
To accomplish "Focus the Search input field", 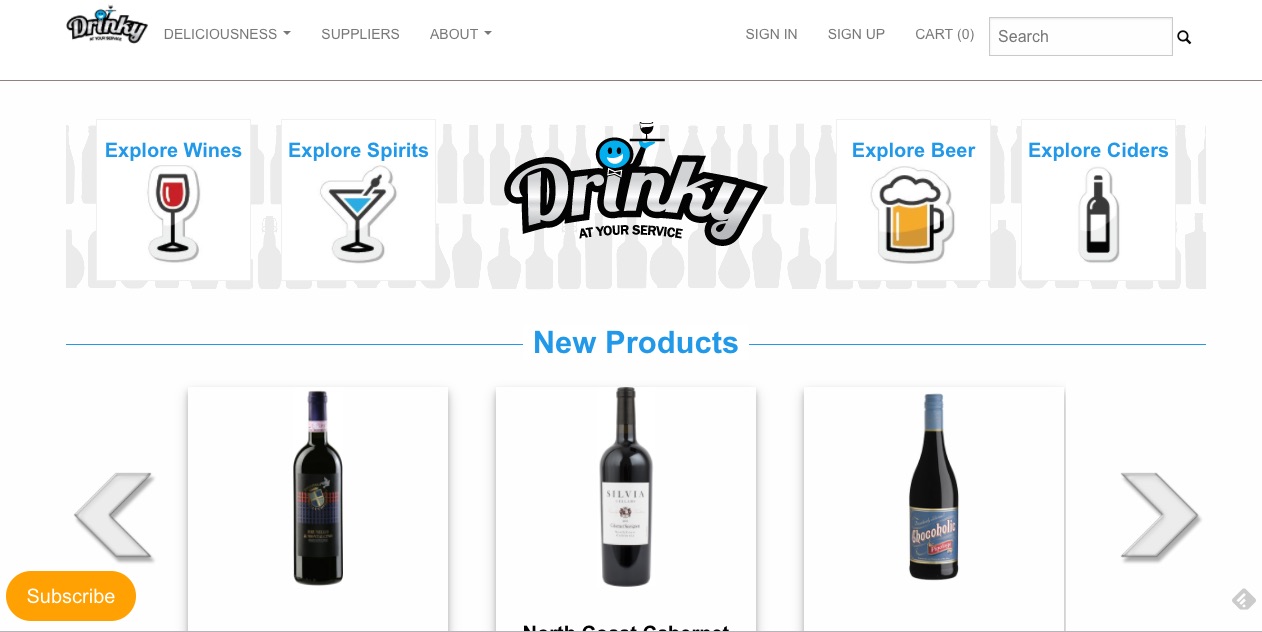I will [x=1081, y=36].
